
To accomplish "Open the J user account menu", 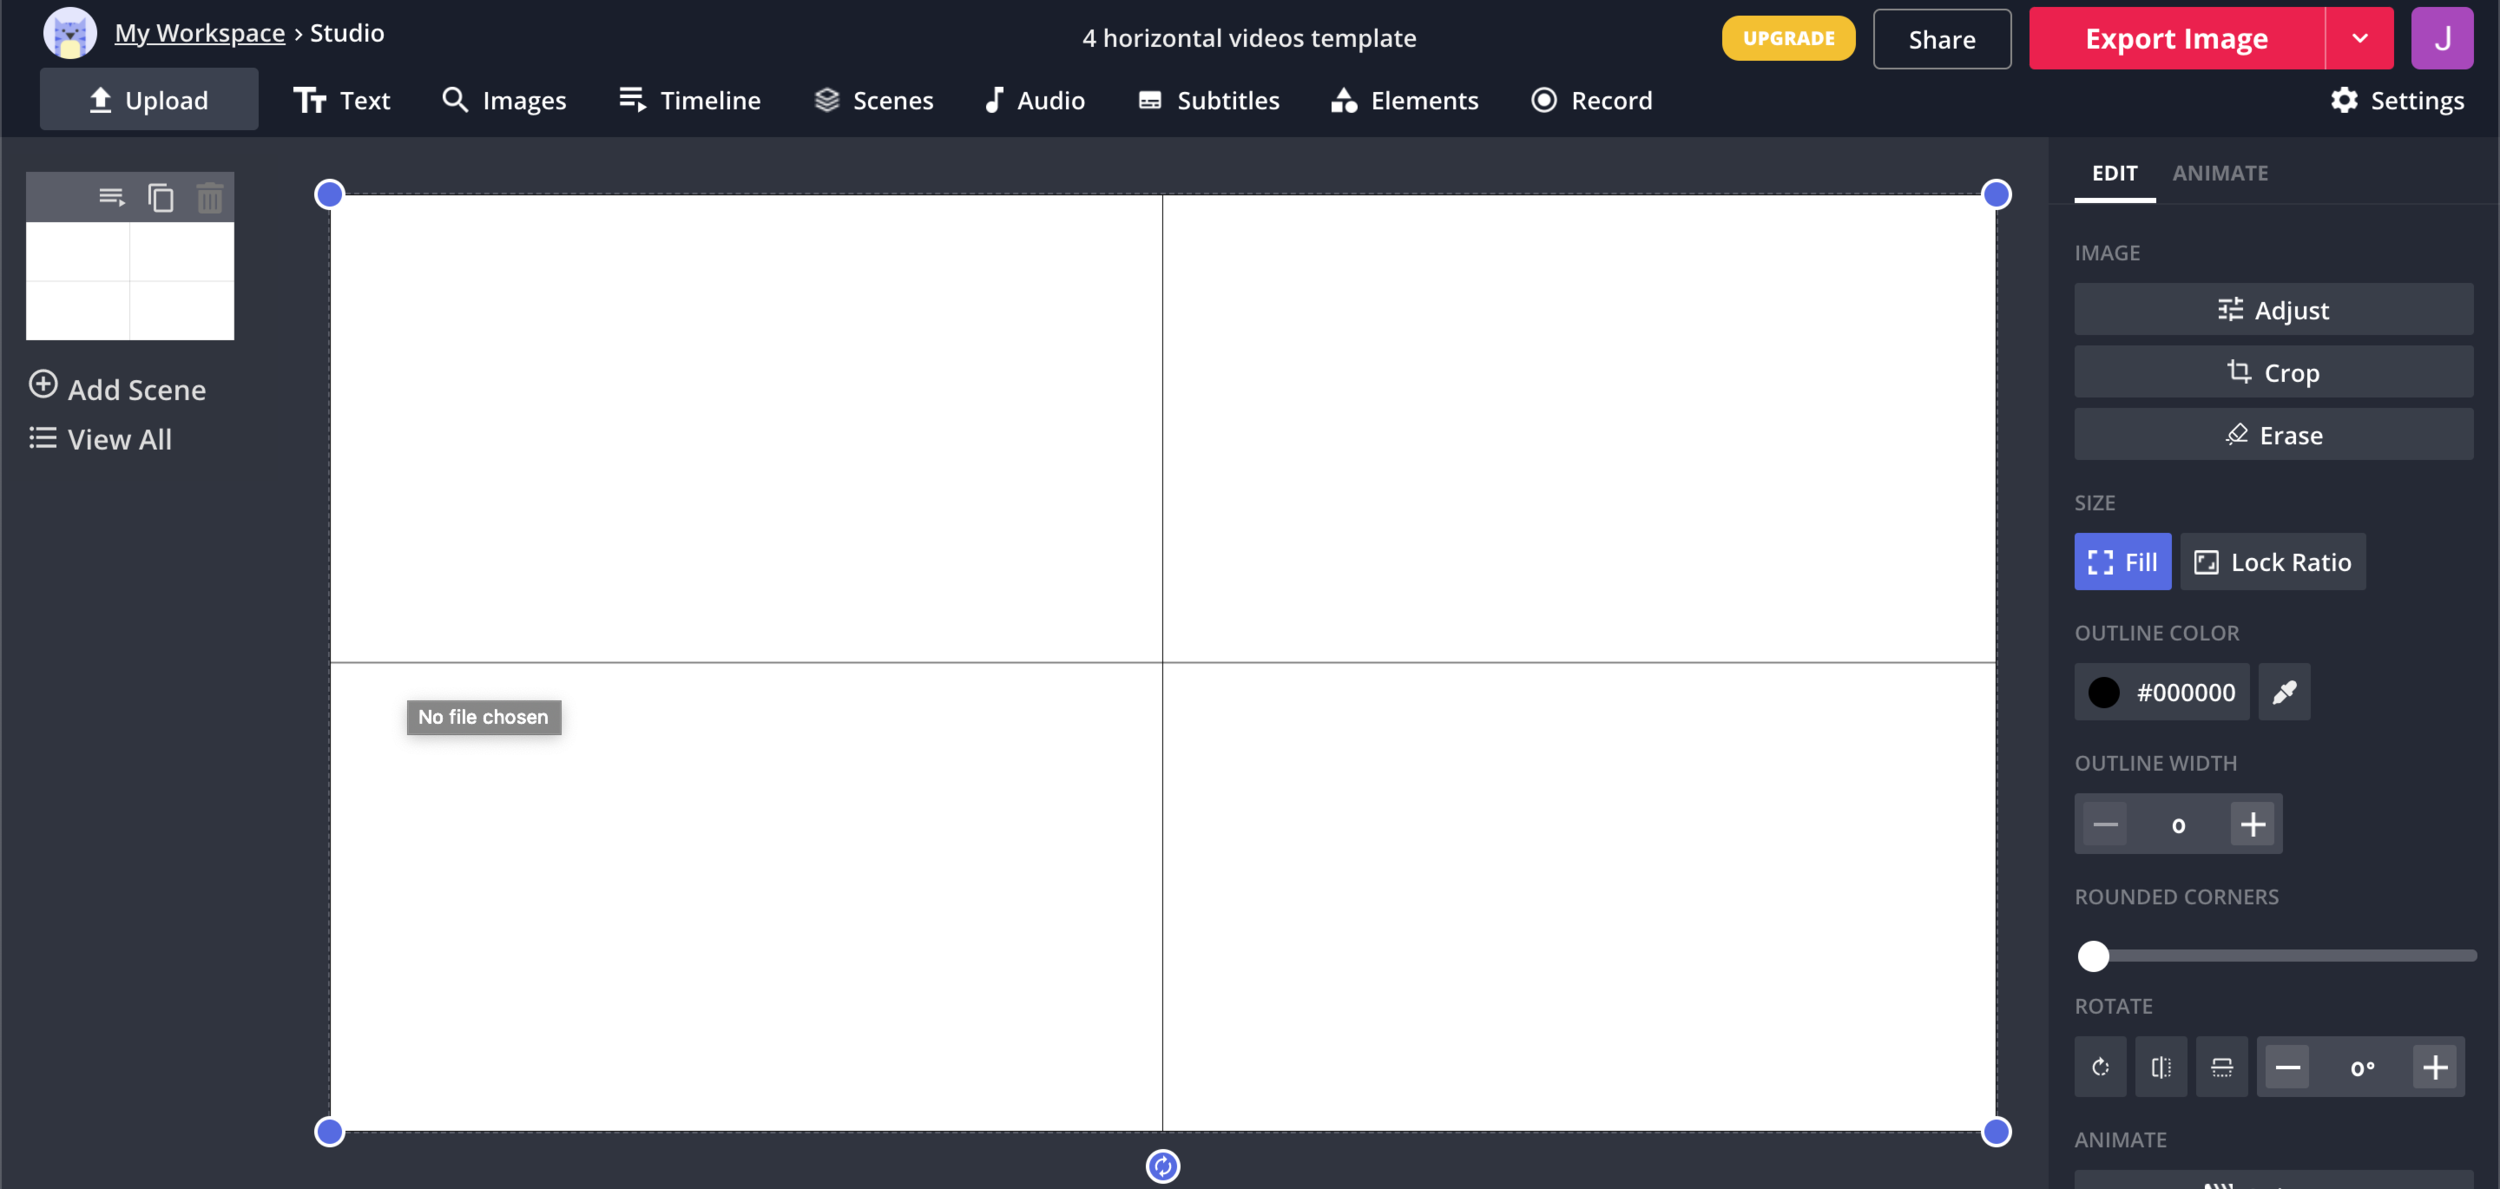I will (2441, 39).
